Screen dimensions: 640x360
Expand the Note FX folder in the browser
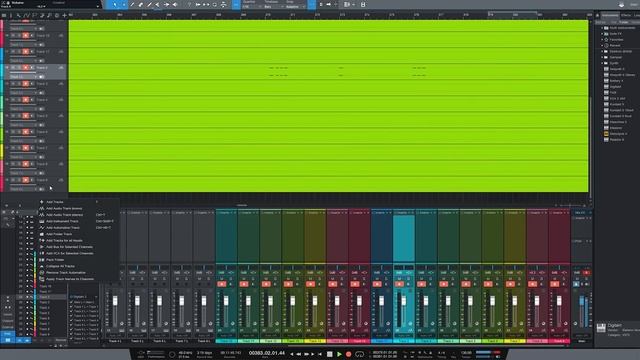pos(602,33)
